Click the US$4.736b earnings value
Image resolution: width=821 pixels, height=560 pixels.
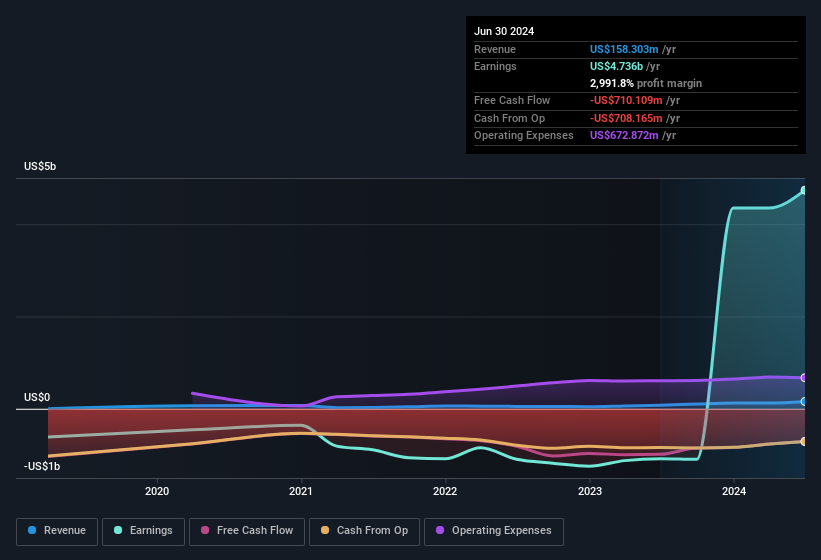pos(616,66)
